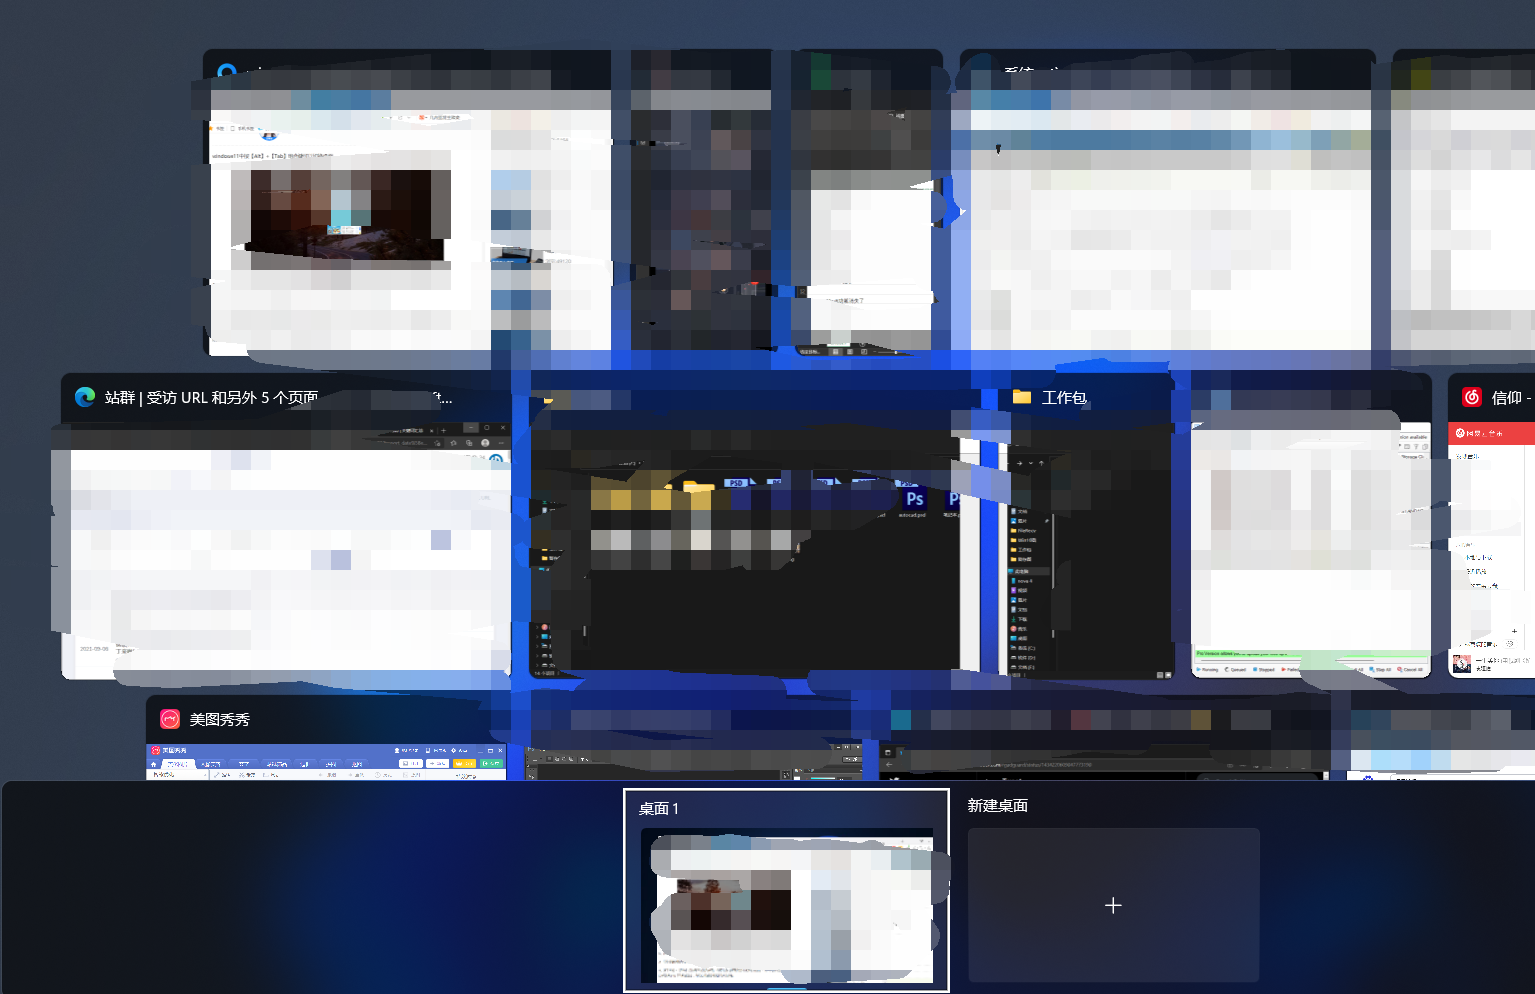Click the pin toggle beside 图片 in the sidebar

[x=1047, y=521]
